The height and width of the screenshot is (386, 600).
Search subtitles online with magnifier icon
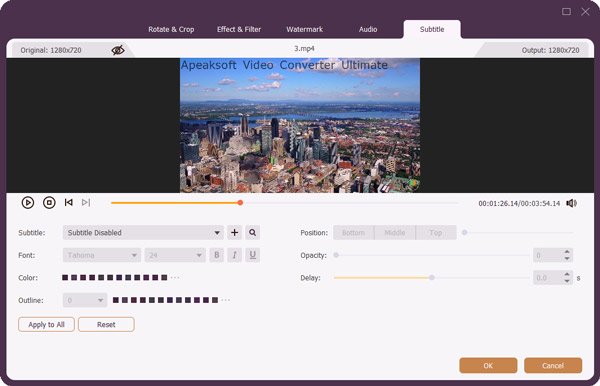pyautogui.click(x=253, y=233)
